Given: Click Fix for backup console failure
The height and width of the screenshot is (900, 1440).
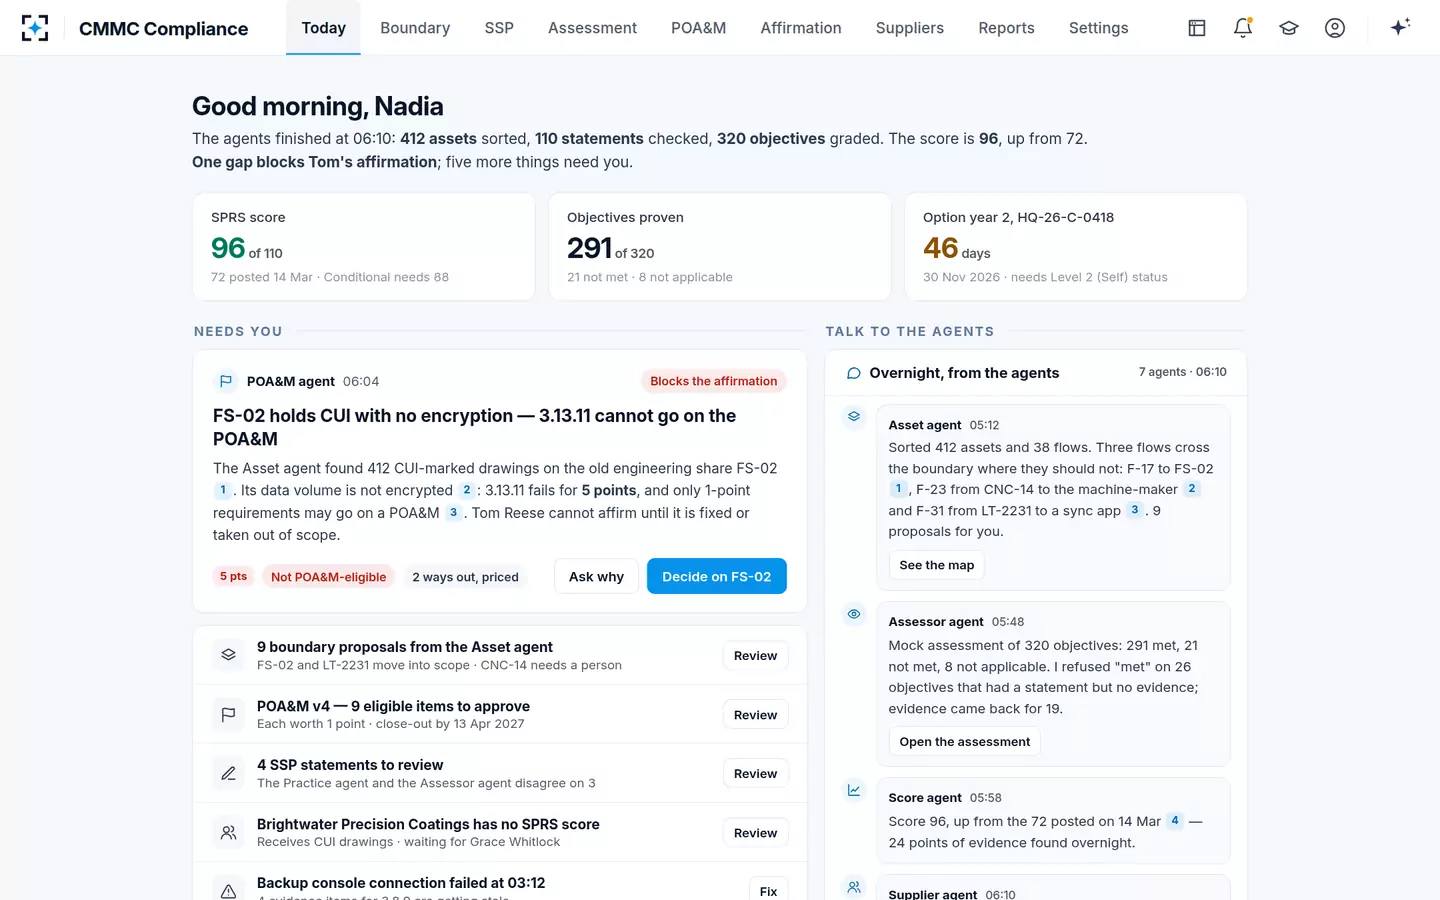Looking at the screenshot, I should tap(768, 889).
